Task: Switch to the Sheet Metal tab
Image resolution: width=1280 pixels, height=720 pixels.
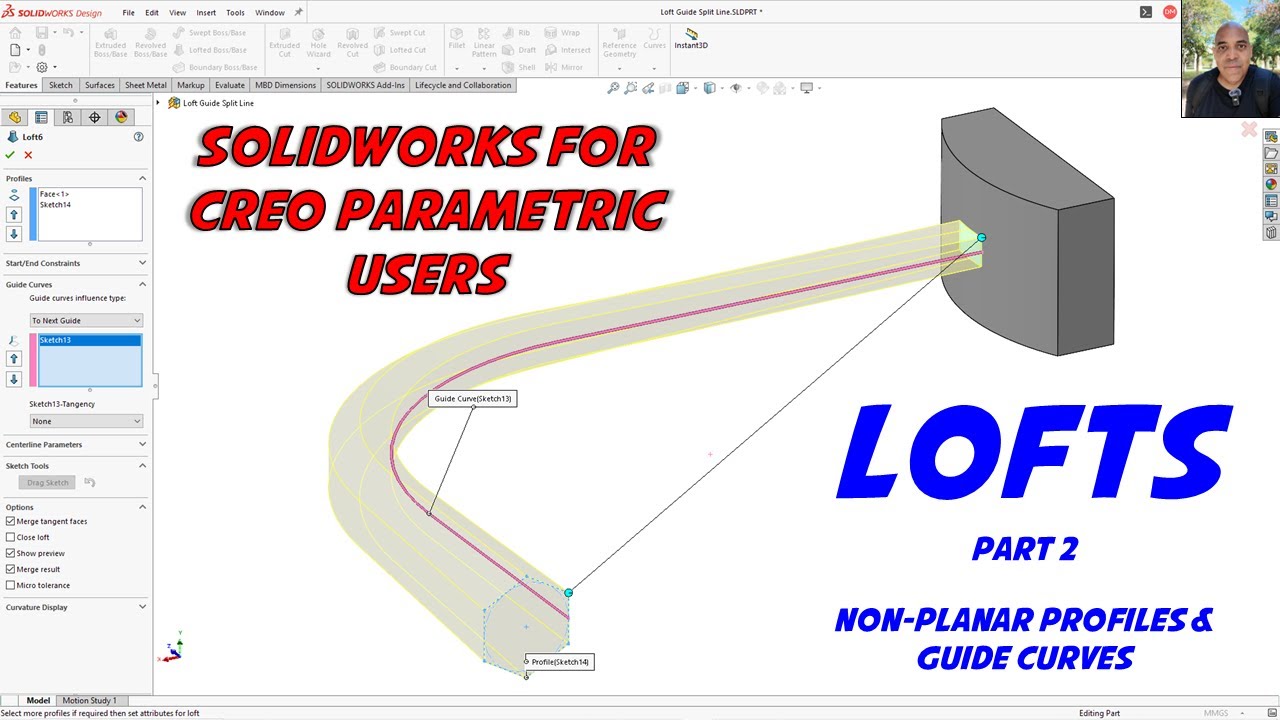Action: [x=146, y=85]
